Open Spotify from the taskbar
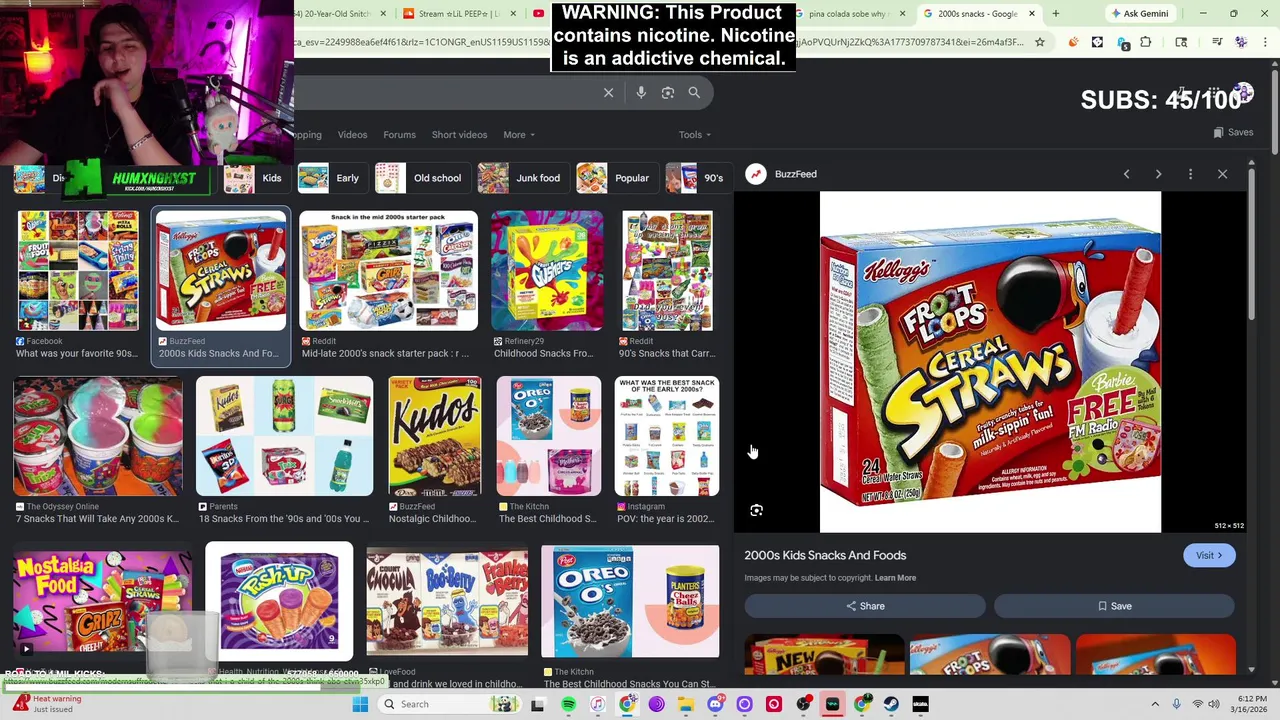 (x=568, y=704)
